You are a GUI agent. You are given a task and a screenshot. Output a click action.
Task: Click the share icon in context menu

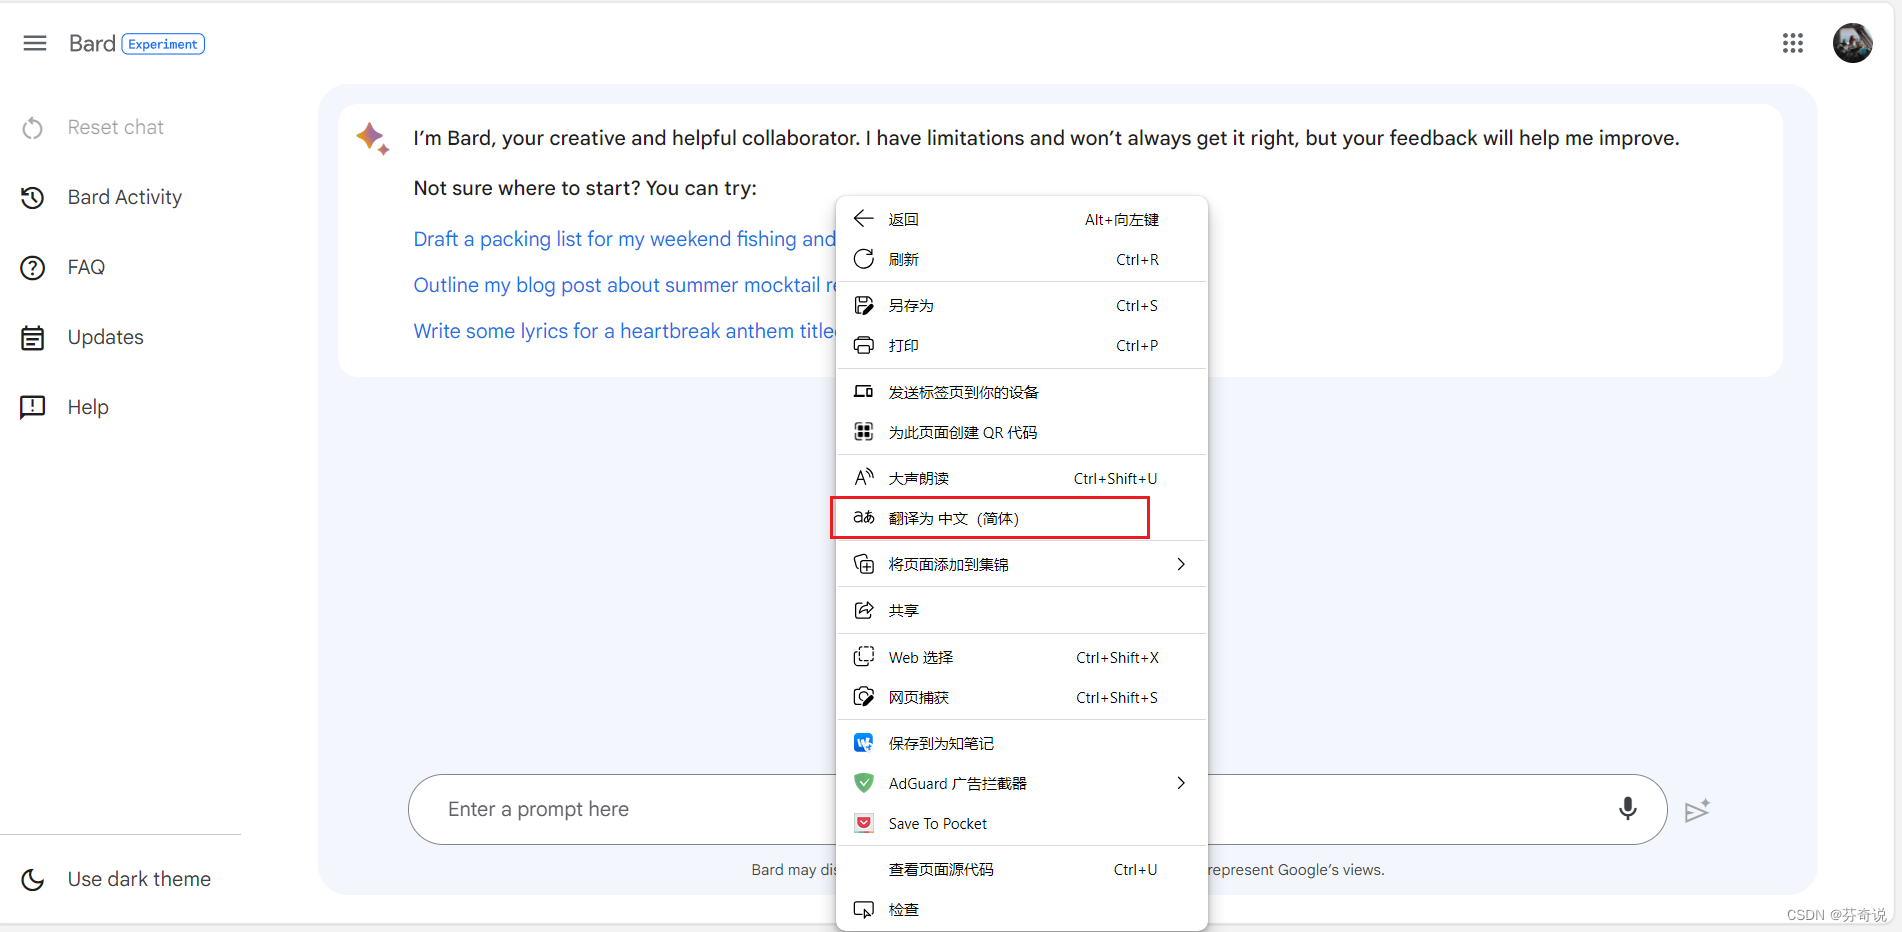[864, 610]
